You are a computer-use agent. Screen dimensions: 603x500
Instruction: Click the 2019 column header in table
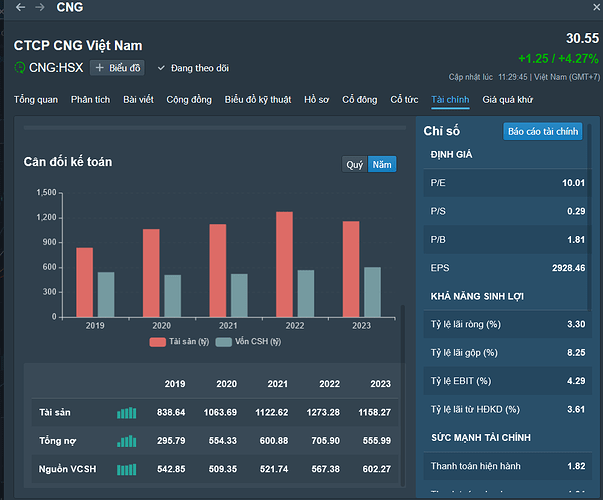[175, 384]
